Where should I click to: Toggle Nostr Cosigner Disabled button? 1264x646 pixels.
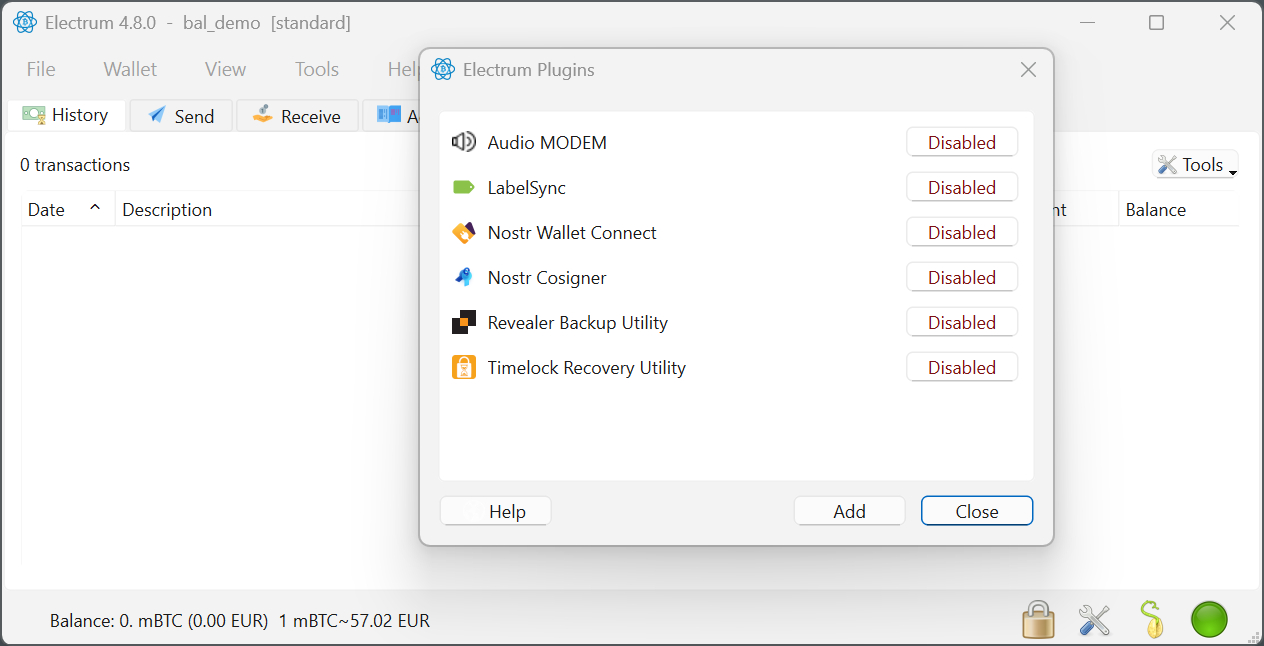tap(962, 277)
